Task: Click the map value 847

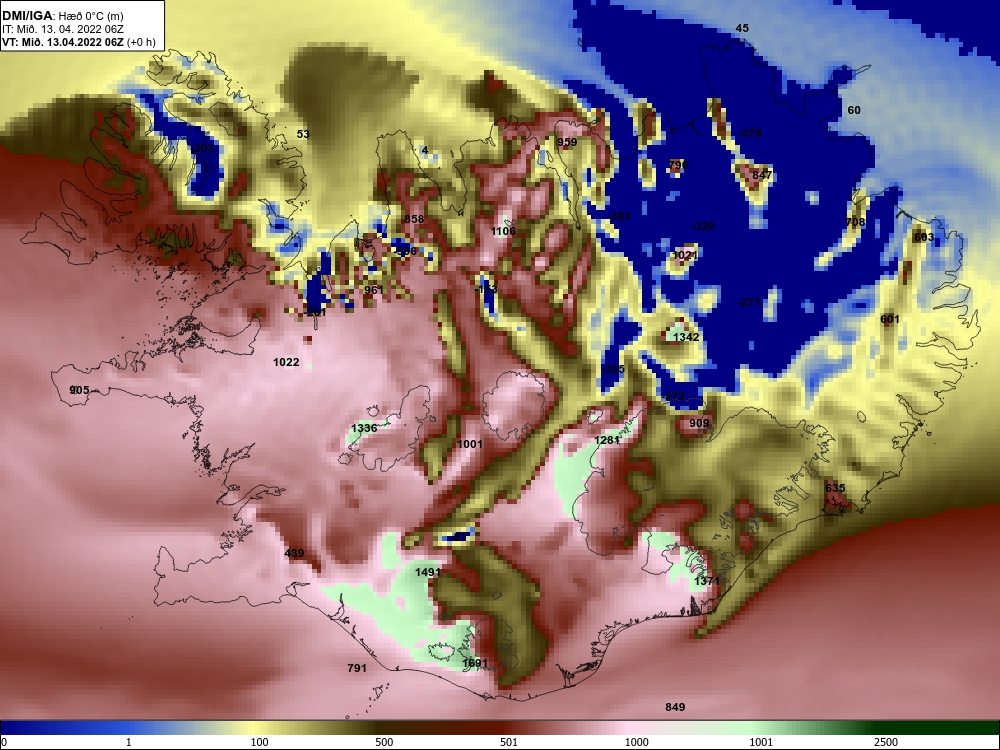Action: pyautogui.click(x=762, y=175)
